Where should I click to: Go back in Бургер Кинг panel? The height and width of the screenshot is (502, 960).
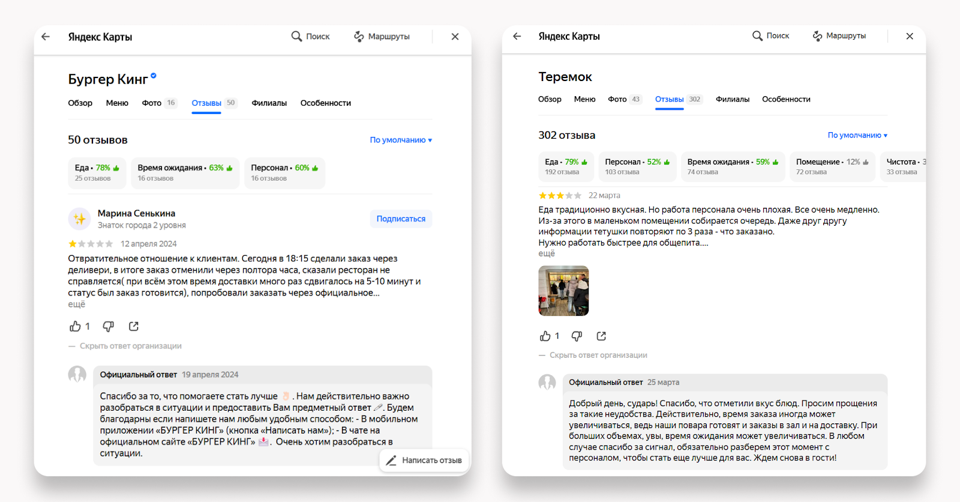coord(46,37)
